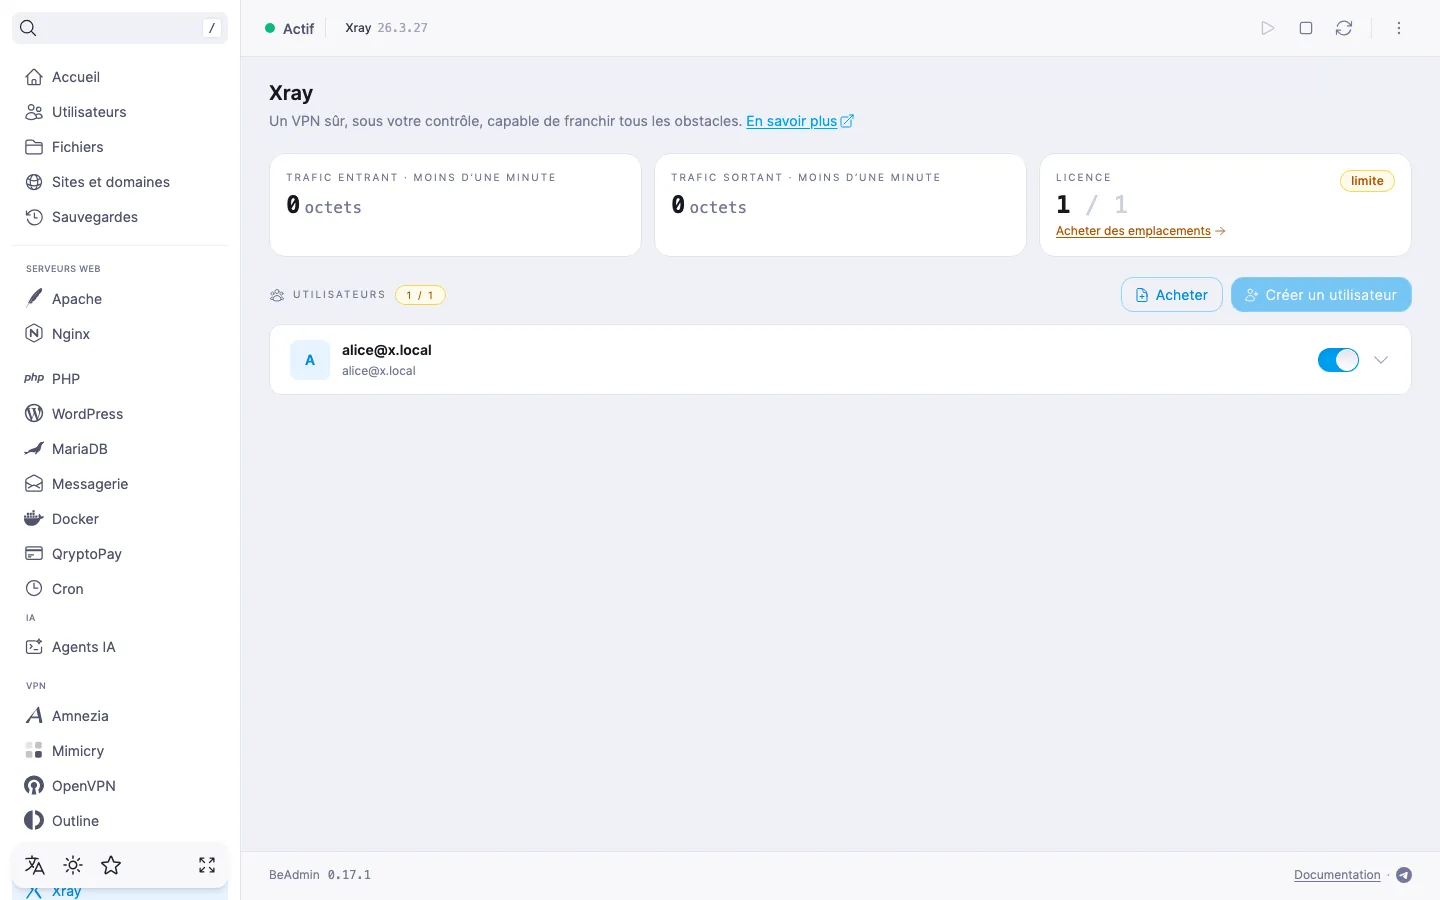Select Apache web server
This screenshot has width=1440, height=900.
click(120, 299)
